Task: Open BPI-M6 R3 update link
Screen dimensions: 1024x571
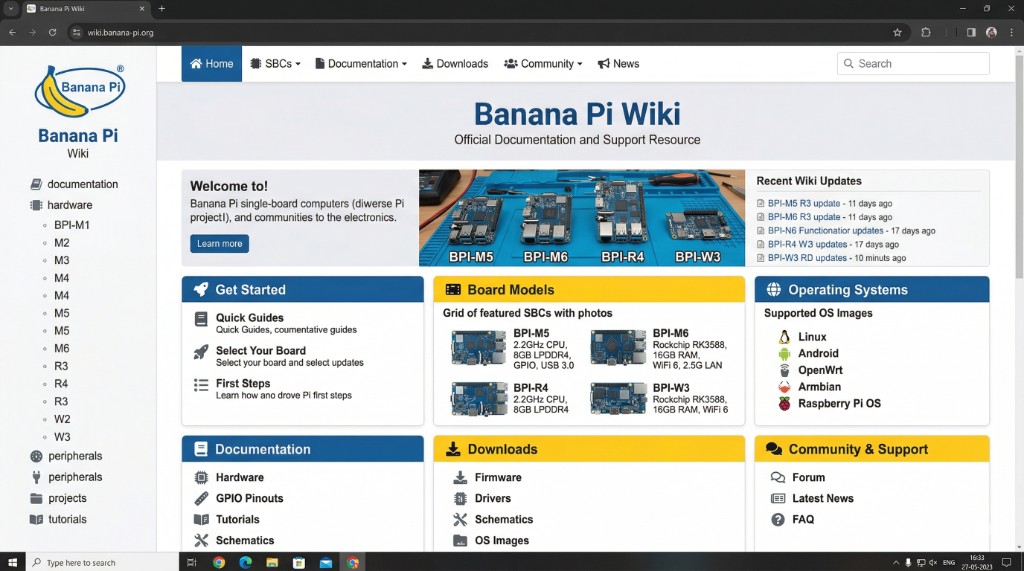Action: click(804, 217)
